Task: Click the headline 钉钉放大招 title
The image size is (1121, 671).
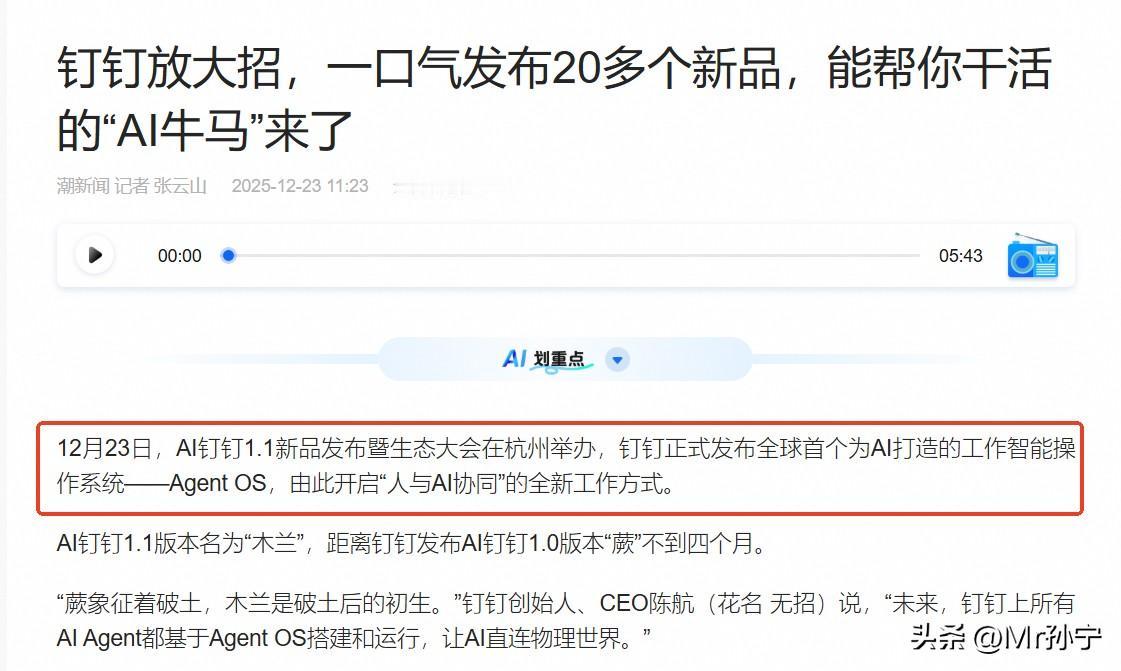Action: 554,99
